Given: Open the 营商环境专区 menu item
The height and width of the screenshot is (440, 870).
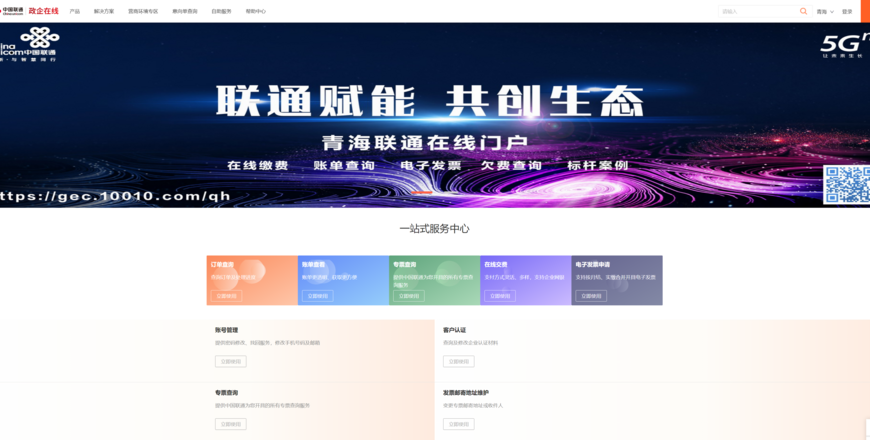Looking at the screenshot, I should click(143, 11).
